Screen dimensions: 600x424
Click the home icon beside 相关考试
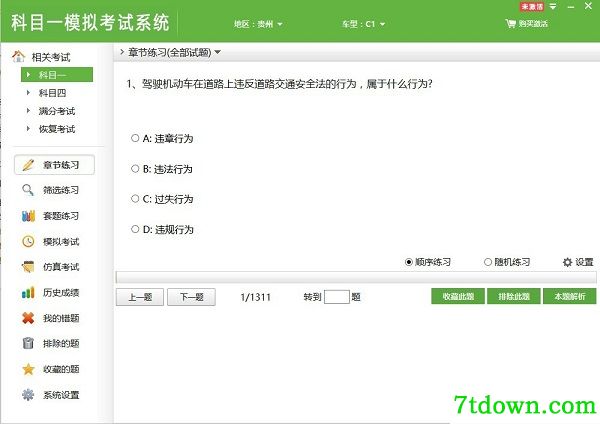tap(18, 57)
